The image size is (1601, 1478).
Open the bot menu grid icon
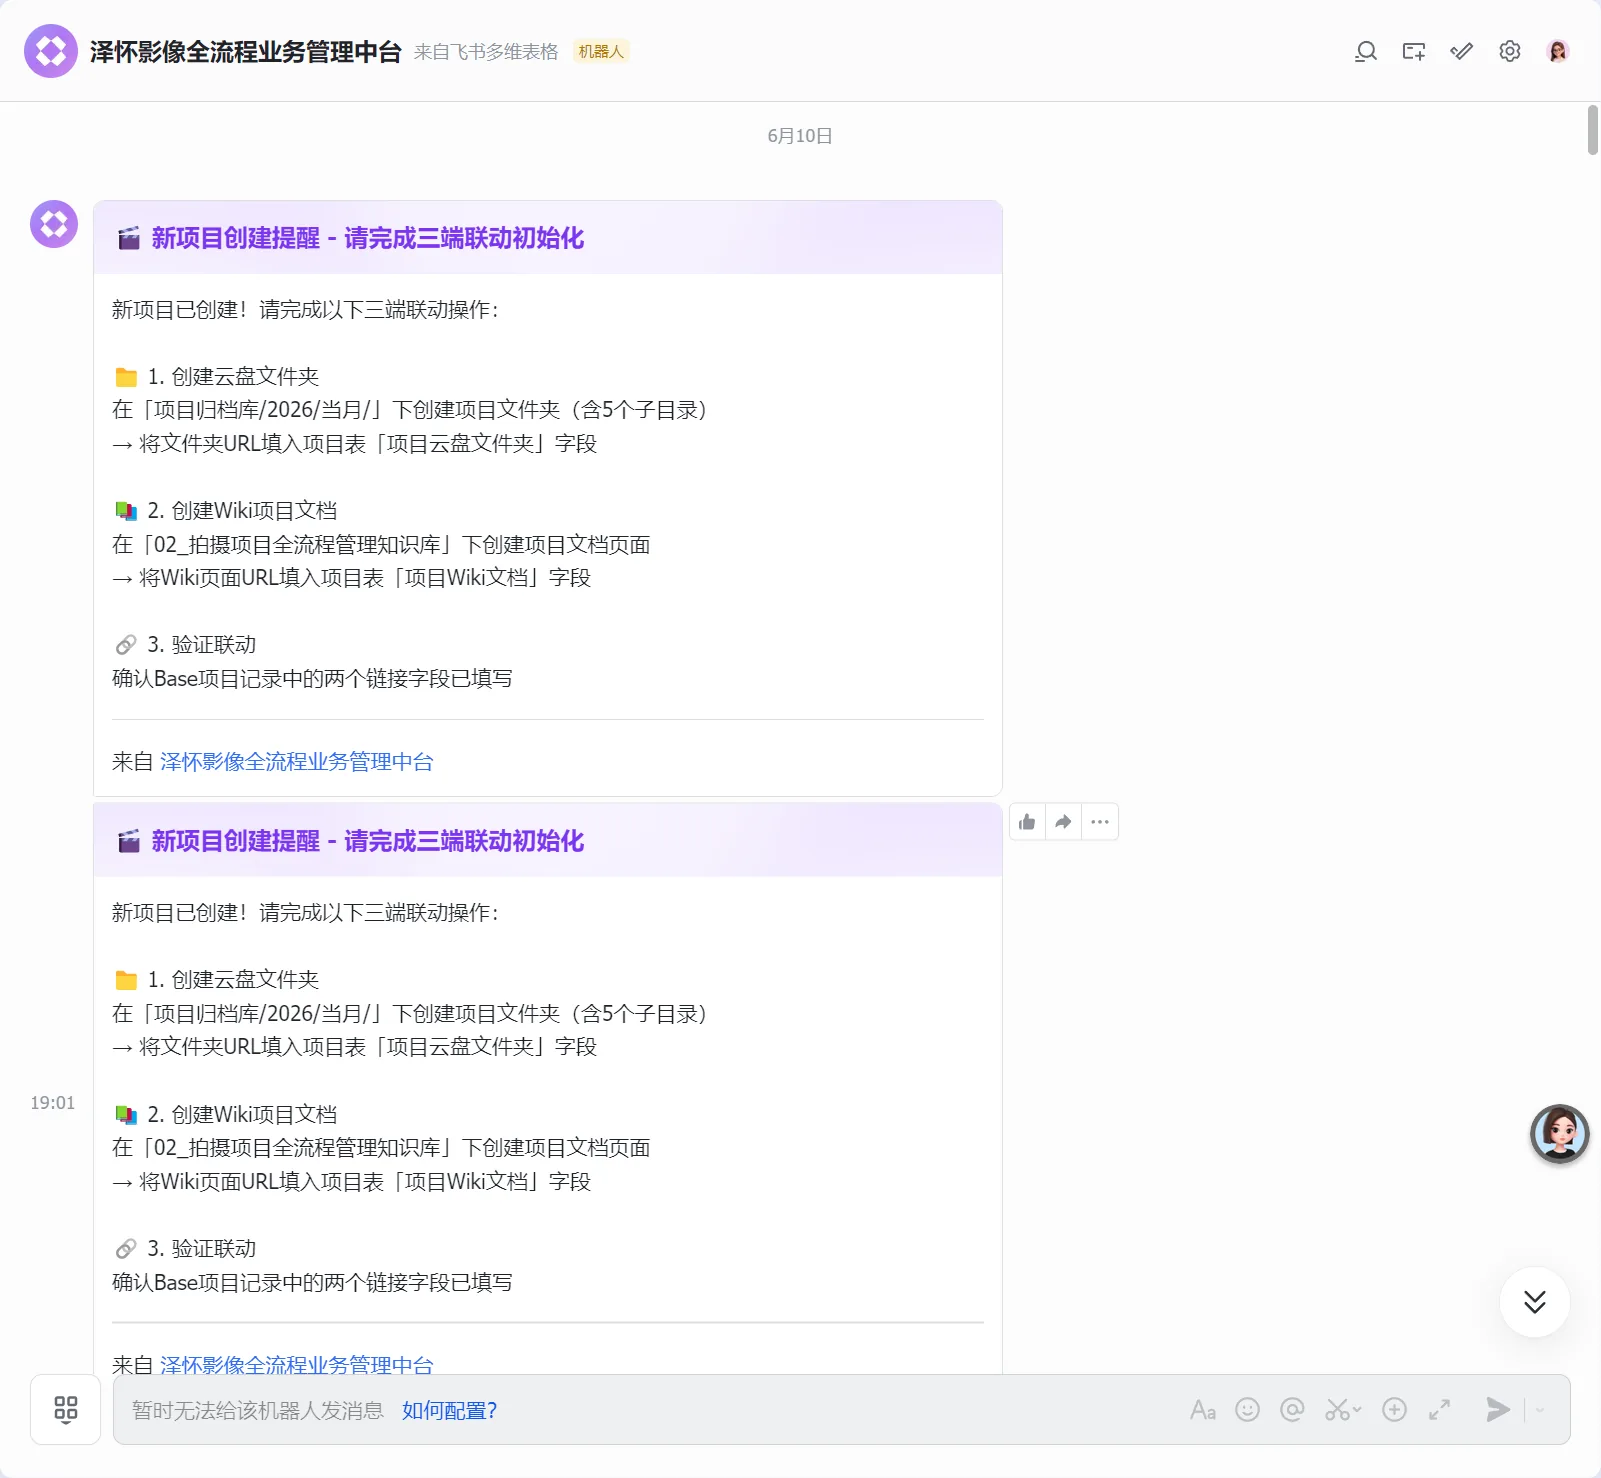[x=66, y=1410]
